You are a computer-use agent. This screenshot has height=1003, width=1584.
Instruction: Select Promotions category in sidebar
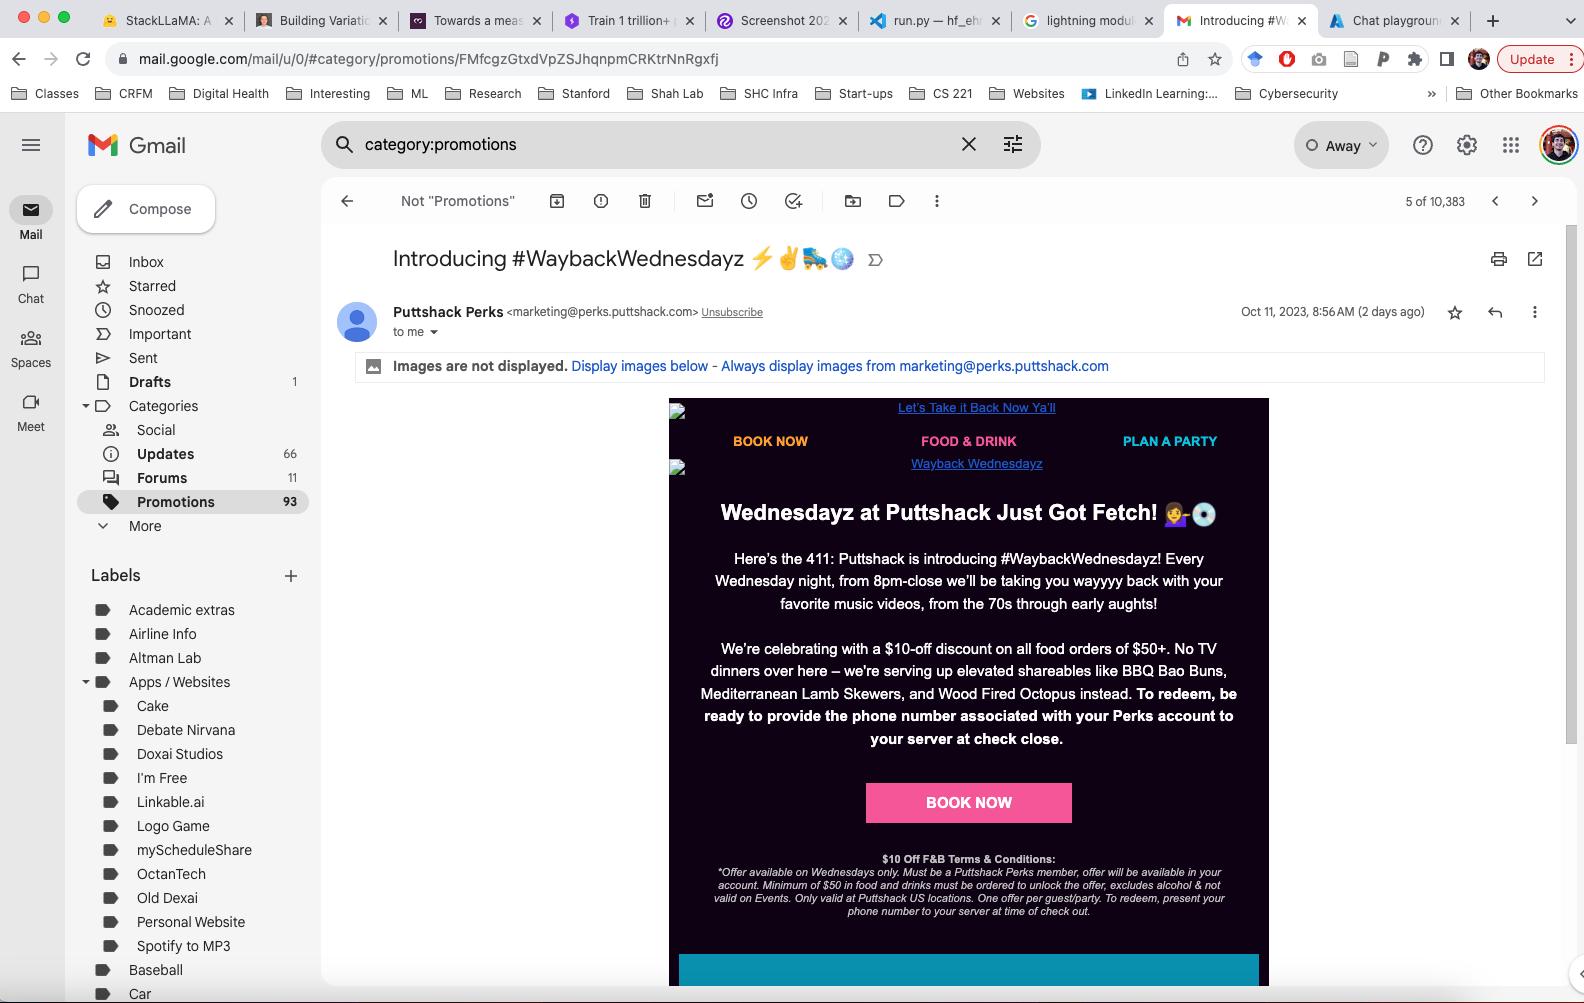coord(193,502)
